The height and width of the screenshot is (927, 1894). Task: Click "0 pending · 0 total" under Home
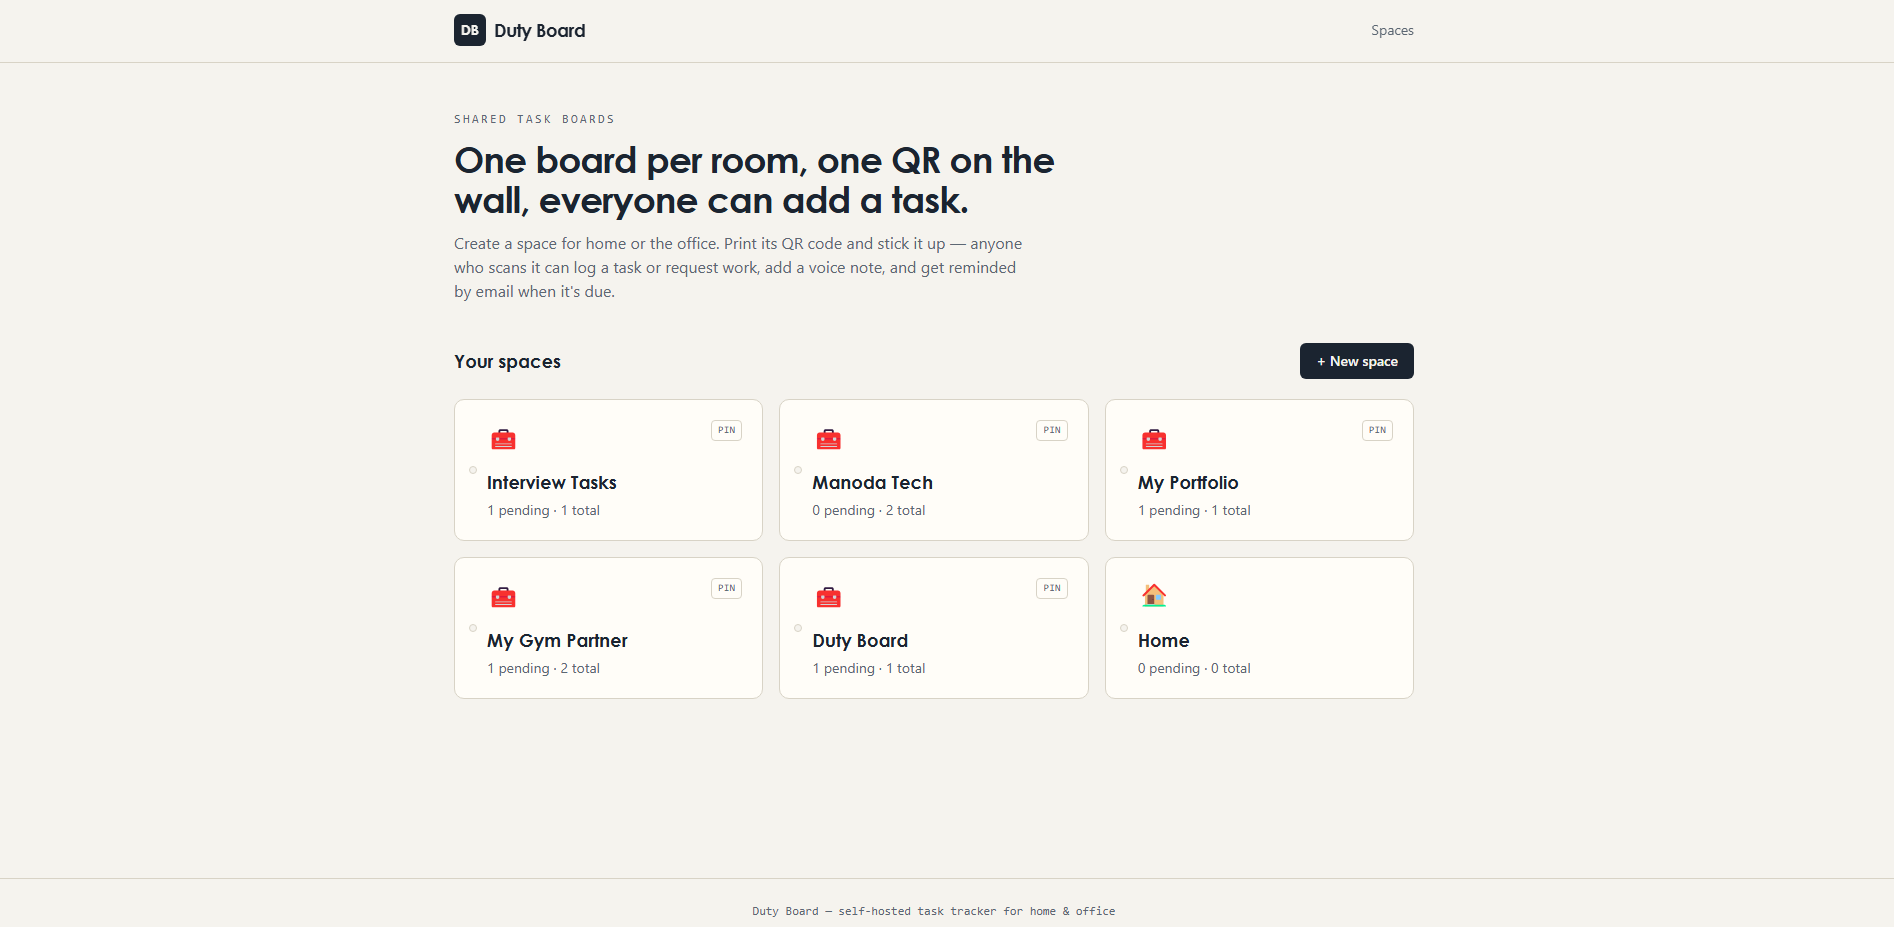pos(1194,669)
